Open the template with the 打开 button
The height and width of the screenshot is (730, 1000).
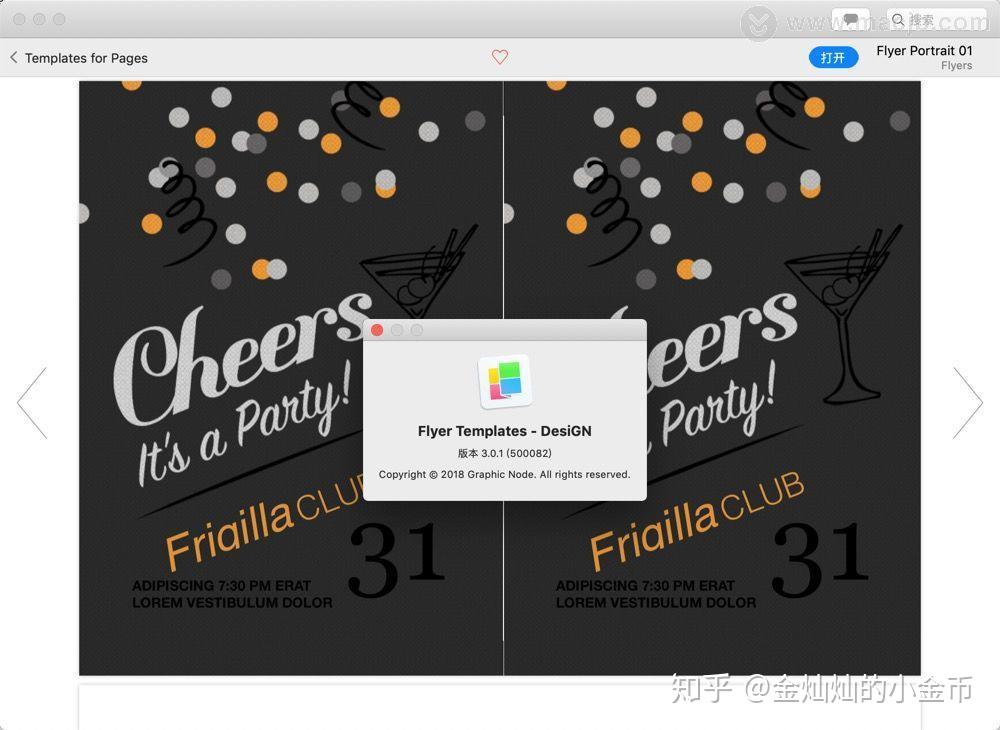point(833,57)
